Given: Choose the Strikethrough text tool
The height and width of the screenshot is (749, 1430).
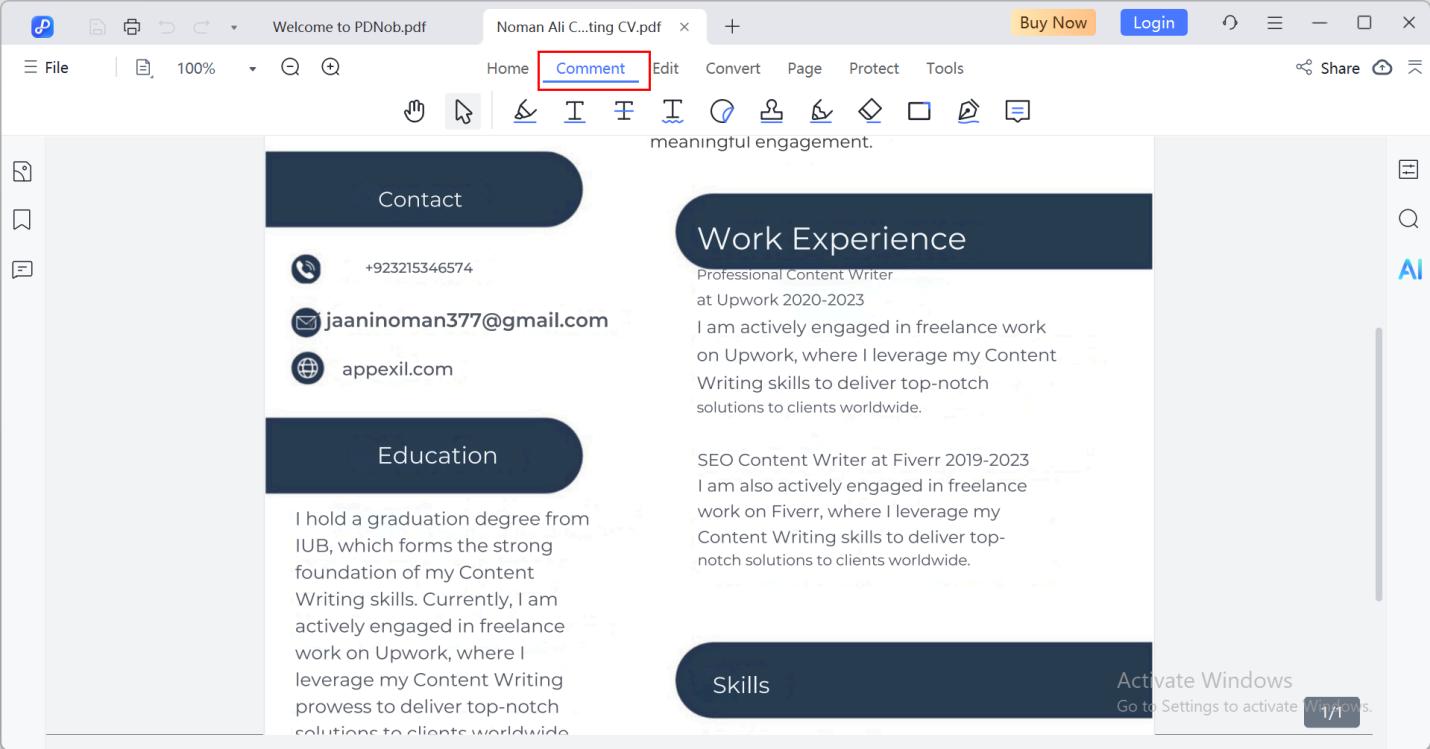Looking at the screenshot, I should tap(624, 111).
